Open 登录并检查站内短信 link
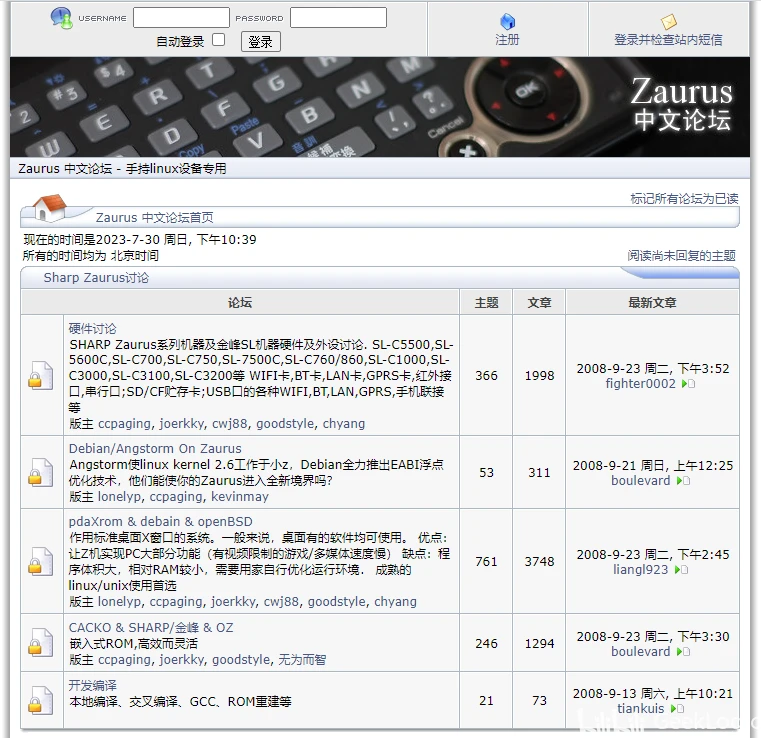The image size is (761, 738). click(x=668, y=40)
